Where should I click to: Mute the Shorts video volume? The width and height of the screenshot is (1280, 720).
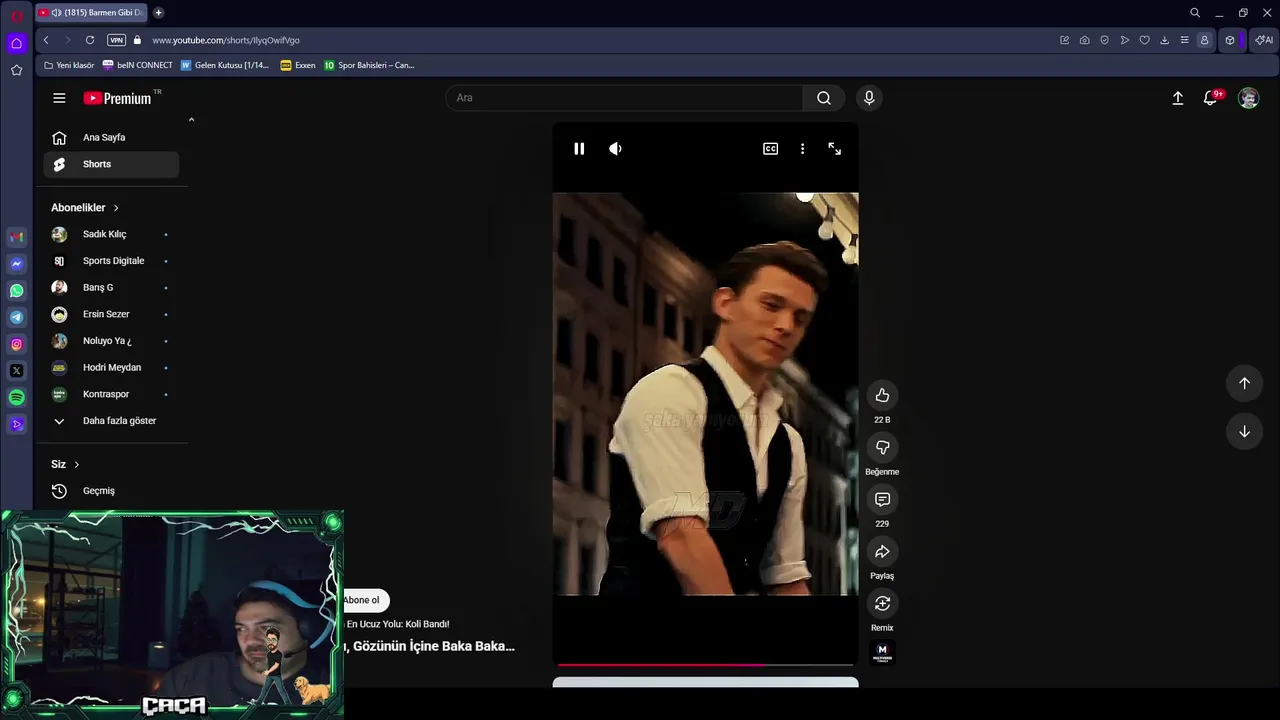pos(615,149)
